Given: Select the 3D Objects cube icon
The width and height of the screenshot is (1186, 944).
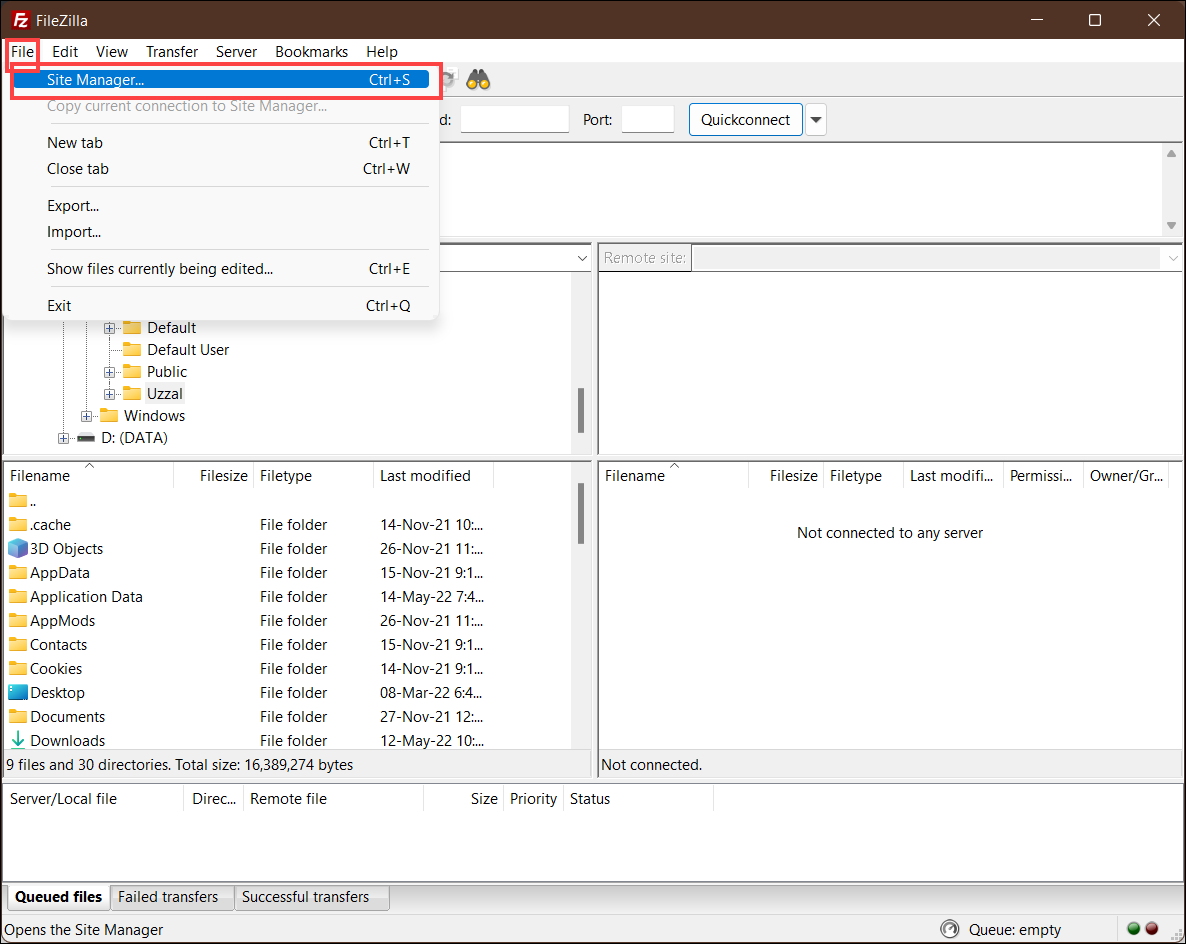Looking at the screenshot, I should [x=17, y=548].
